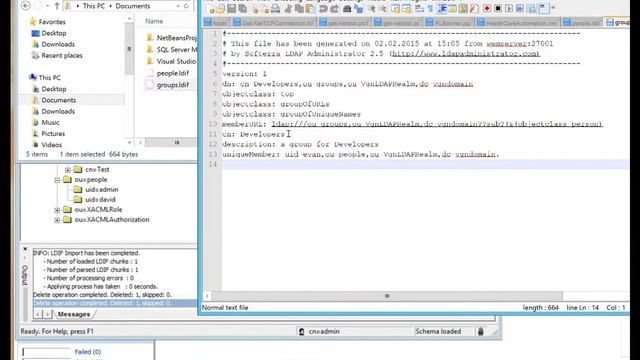Click the Open file toolbar icon
Viewport: 640px width, 360px height.
(220, 8)
